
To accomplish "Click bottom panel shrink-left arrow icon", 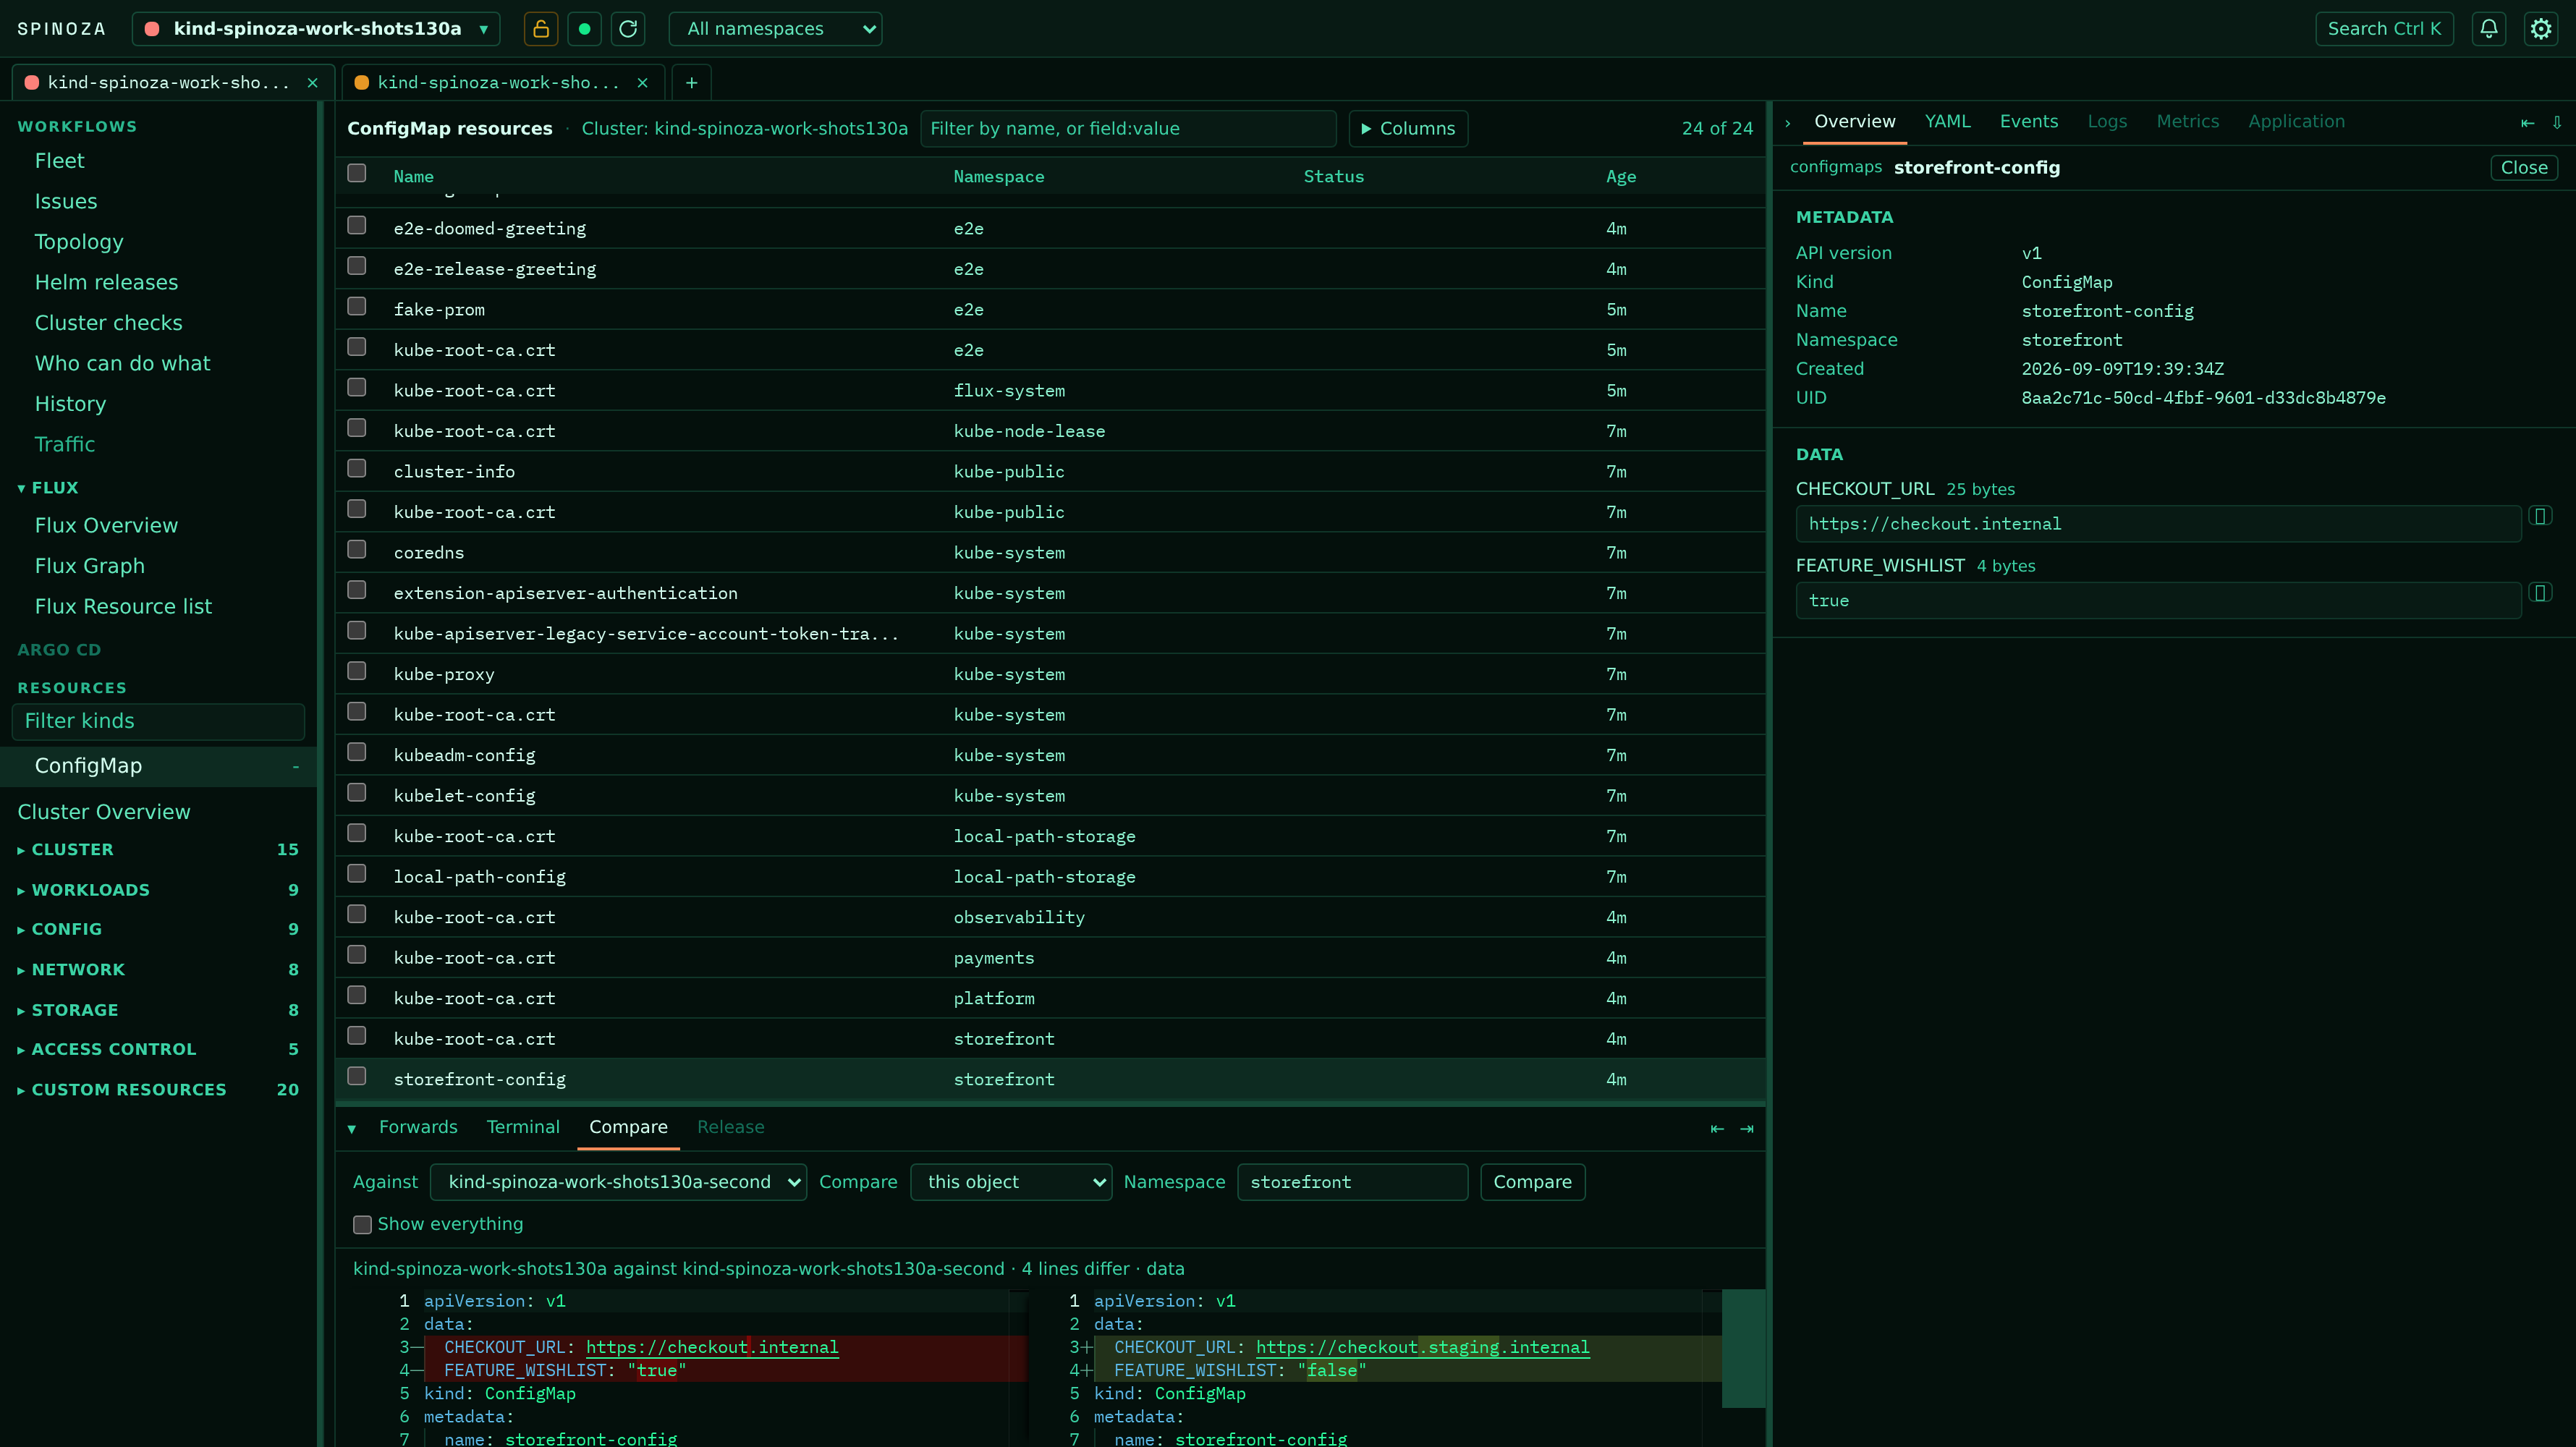I will point(1717,1129).
